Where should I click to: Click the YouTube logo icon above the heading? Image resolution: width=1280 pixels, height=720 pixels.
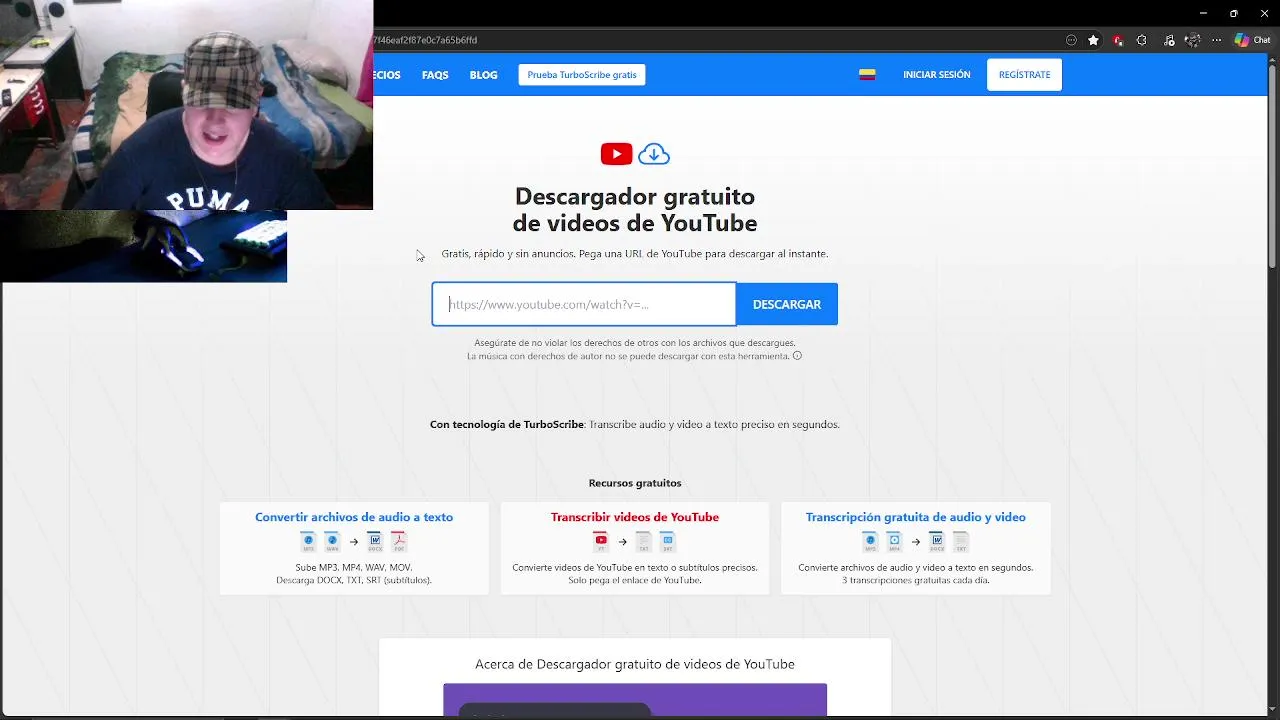616,154
